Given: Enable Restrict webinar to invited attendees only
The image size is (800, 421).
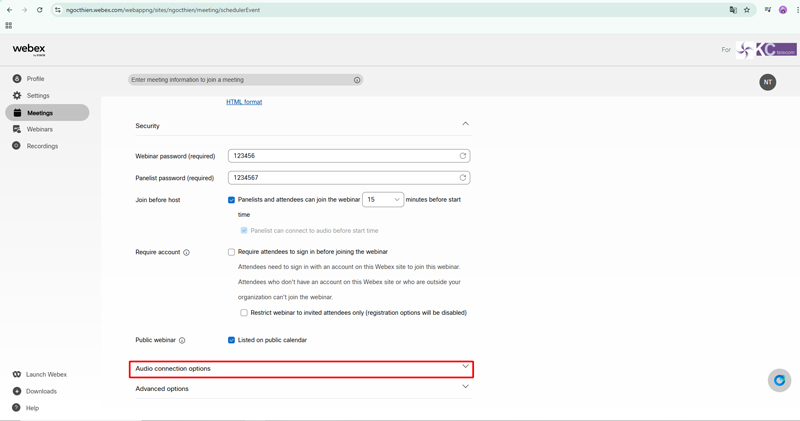Looking at the screenshot, I should coord(244,313).
